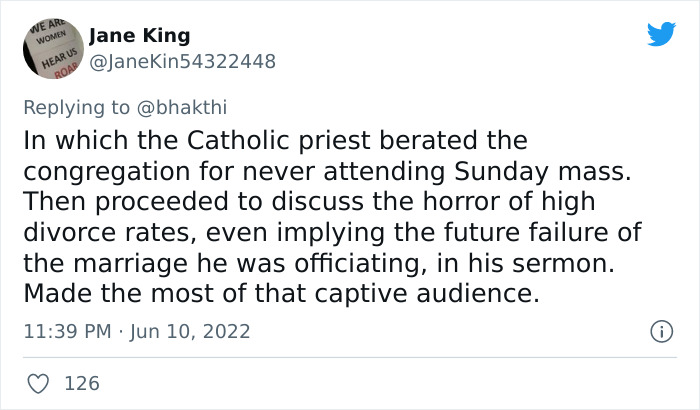700x410 pixels.
Task: Open the 11:39 PM timestamp link
Action: (x=65, y=331)
